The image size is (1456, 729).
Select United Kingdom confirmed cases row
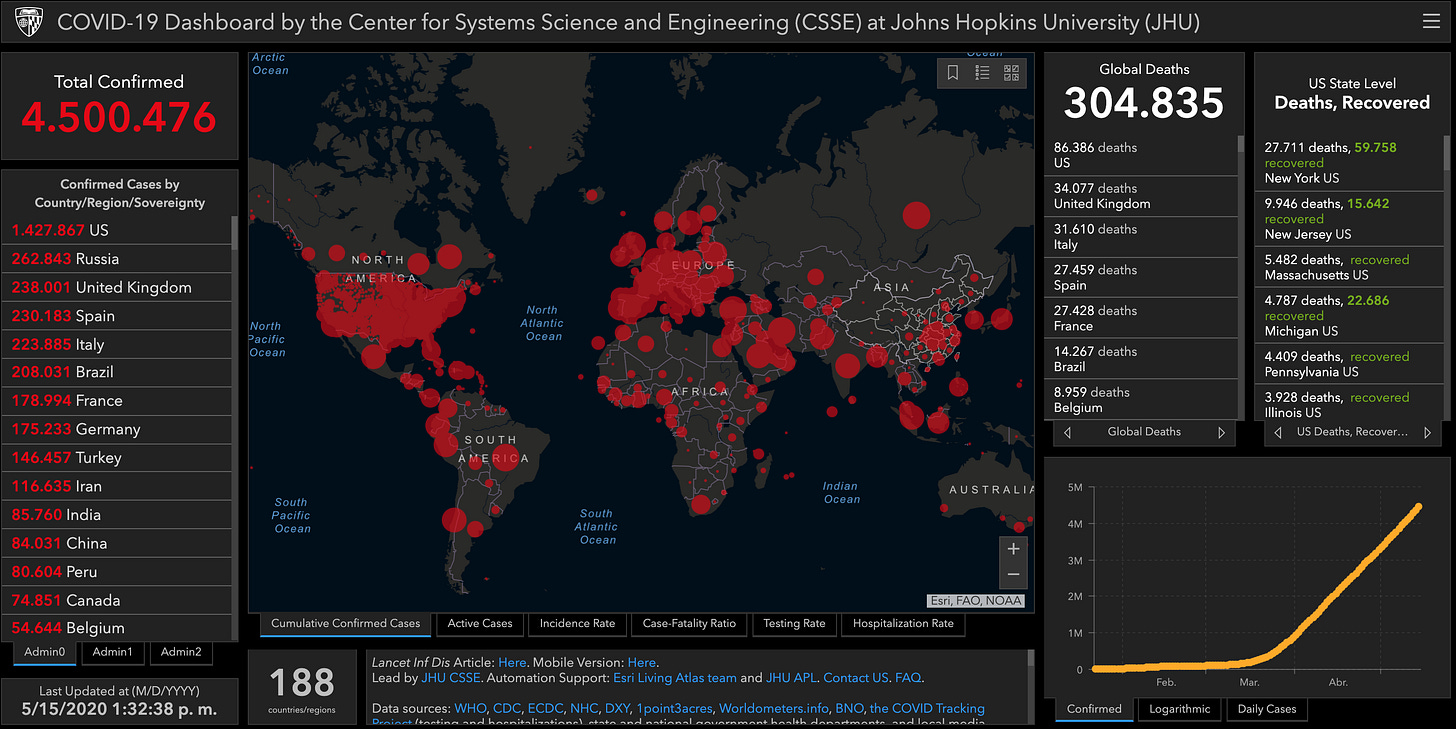coord(117,287)
